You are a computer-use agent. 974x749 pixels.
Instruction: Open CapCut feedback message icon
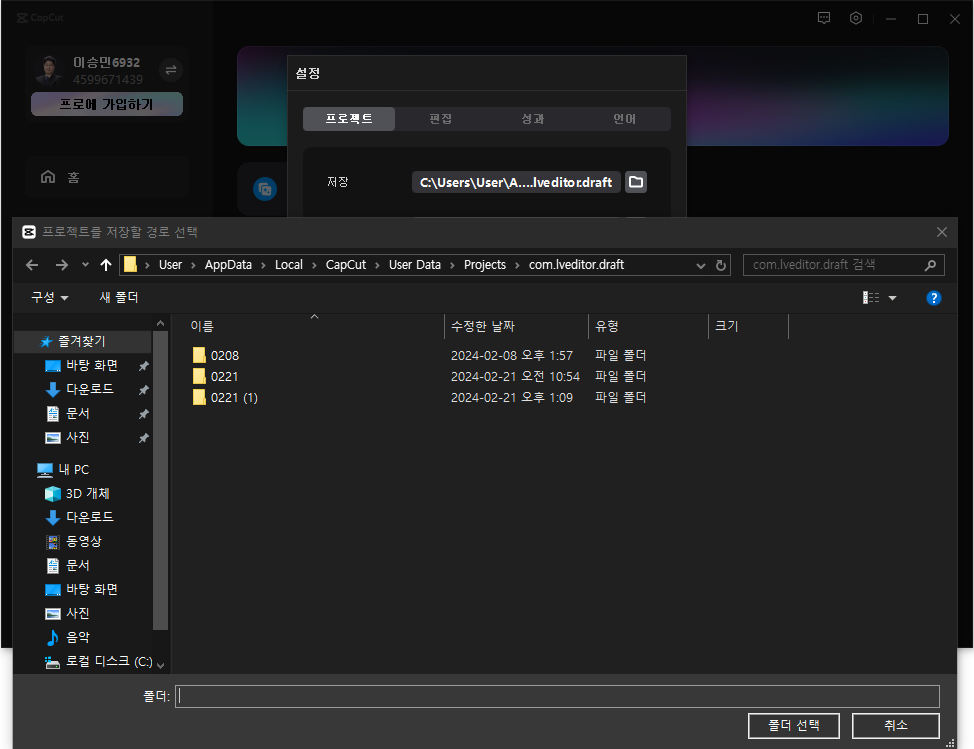click(x=824, y=18)
